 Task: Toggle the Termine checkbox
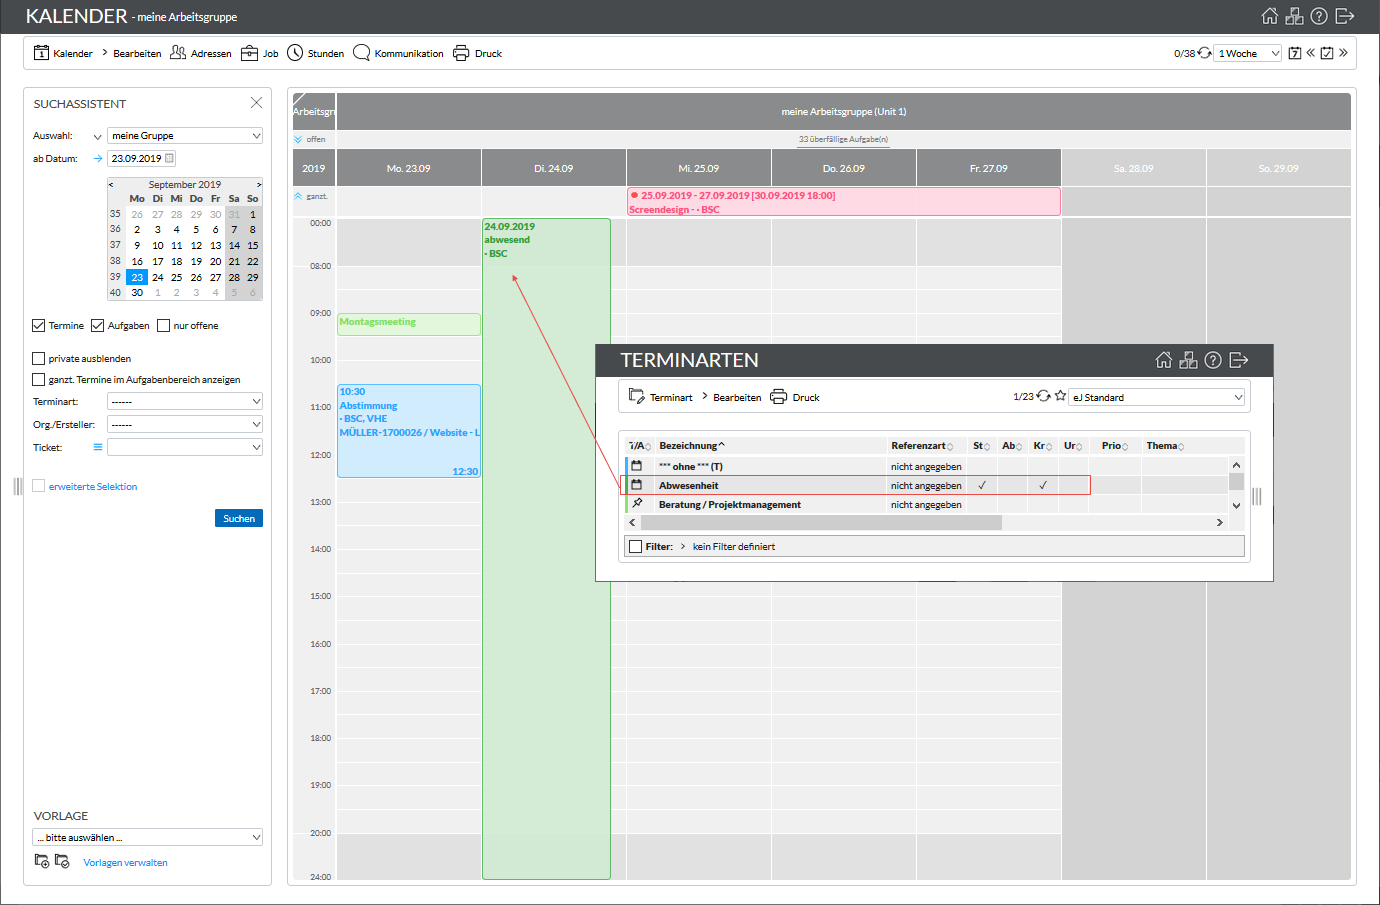[x=39, y=325]
